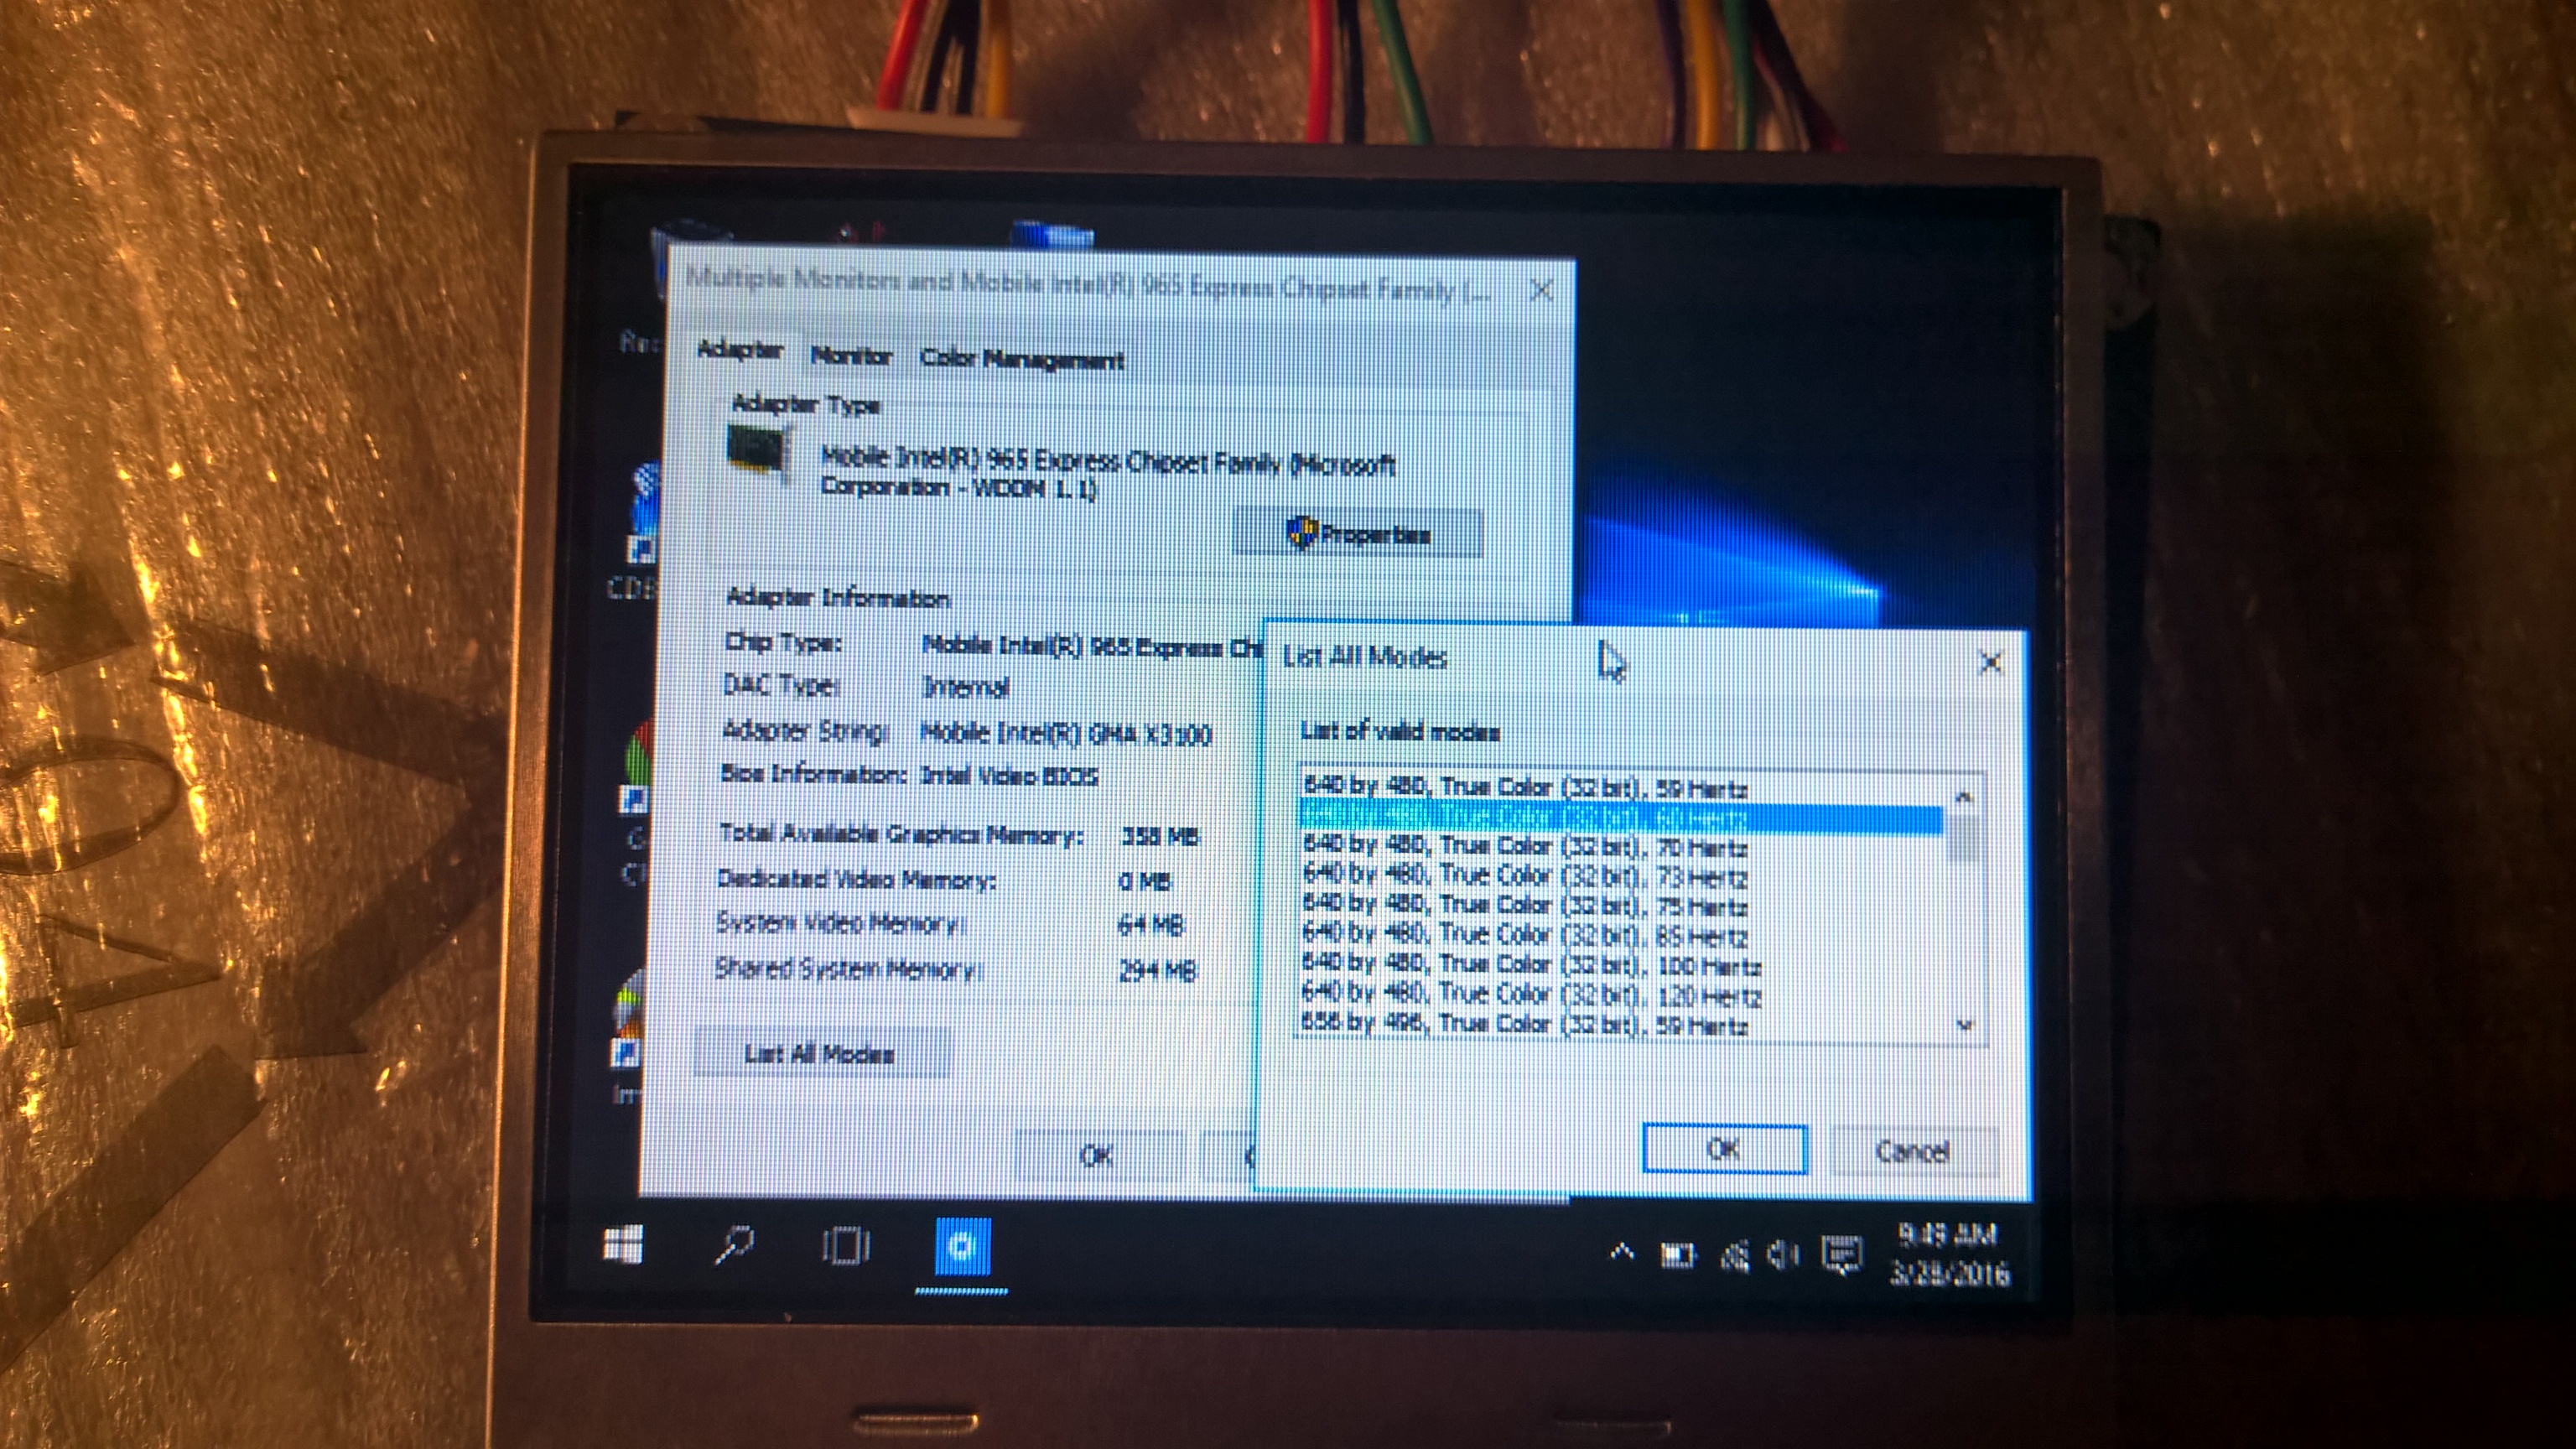Image resolution: width=2576 pixels, height=1449 pixels.
Task: Open the Action Center notifications icon
Action: coord(1842,1254)
